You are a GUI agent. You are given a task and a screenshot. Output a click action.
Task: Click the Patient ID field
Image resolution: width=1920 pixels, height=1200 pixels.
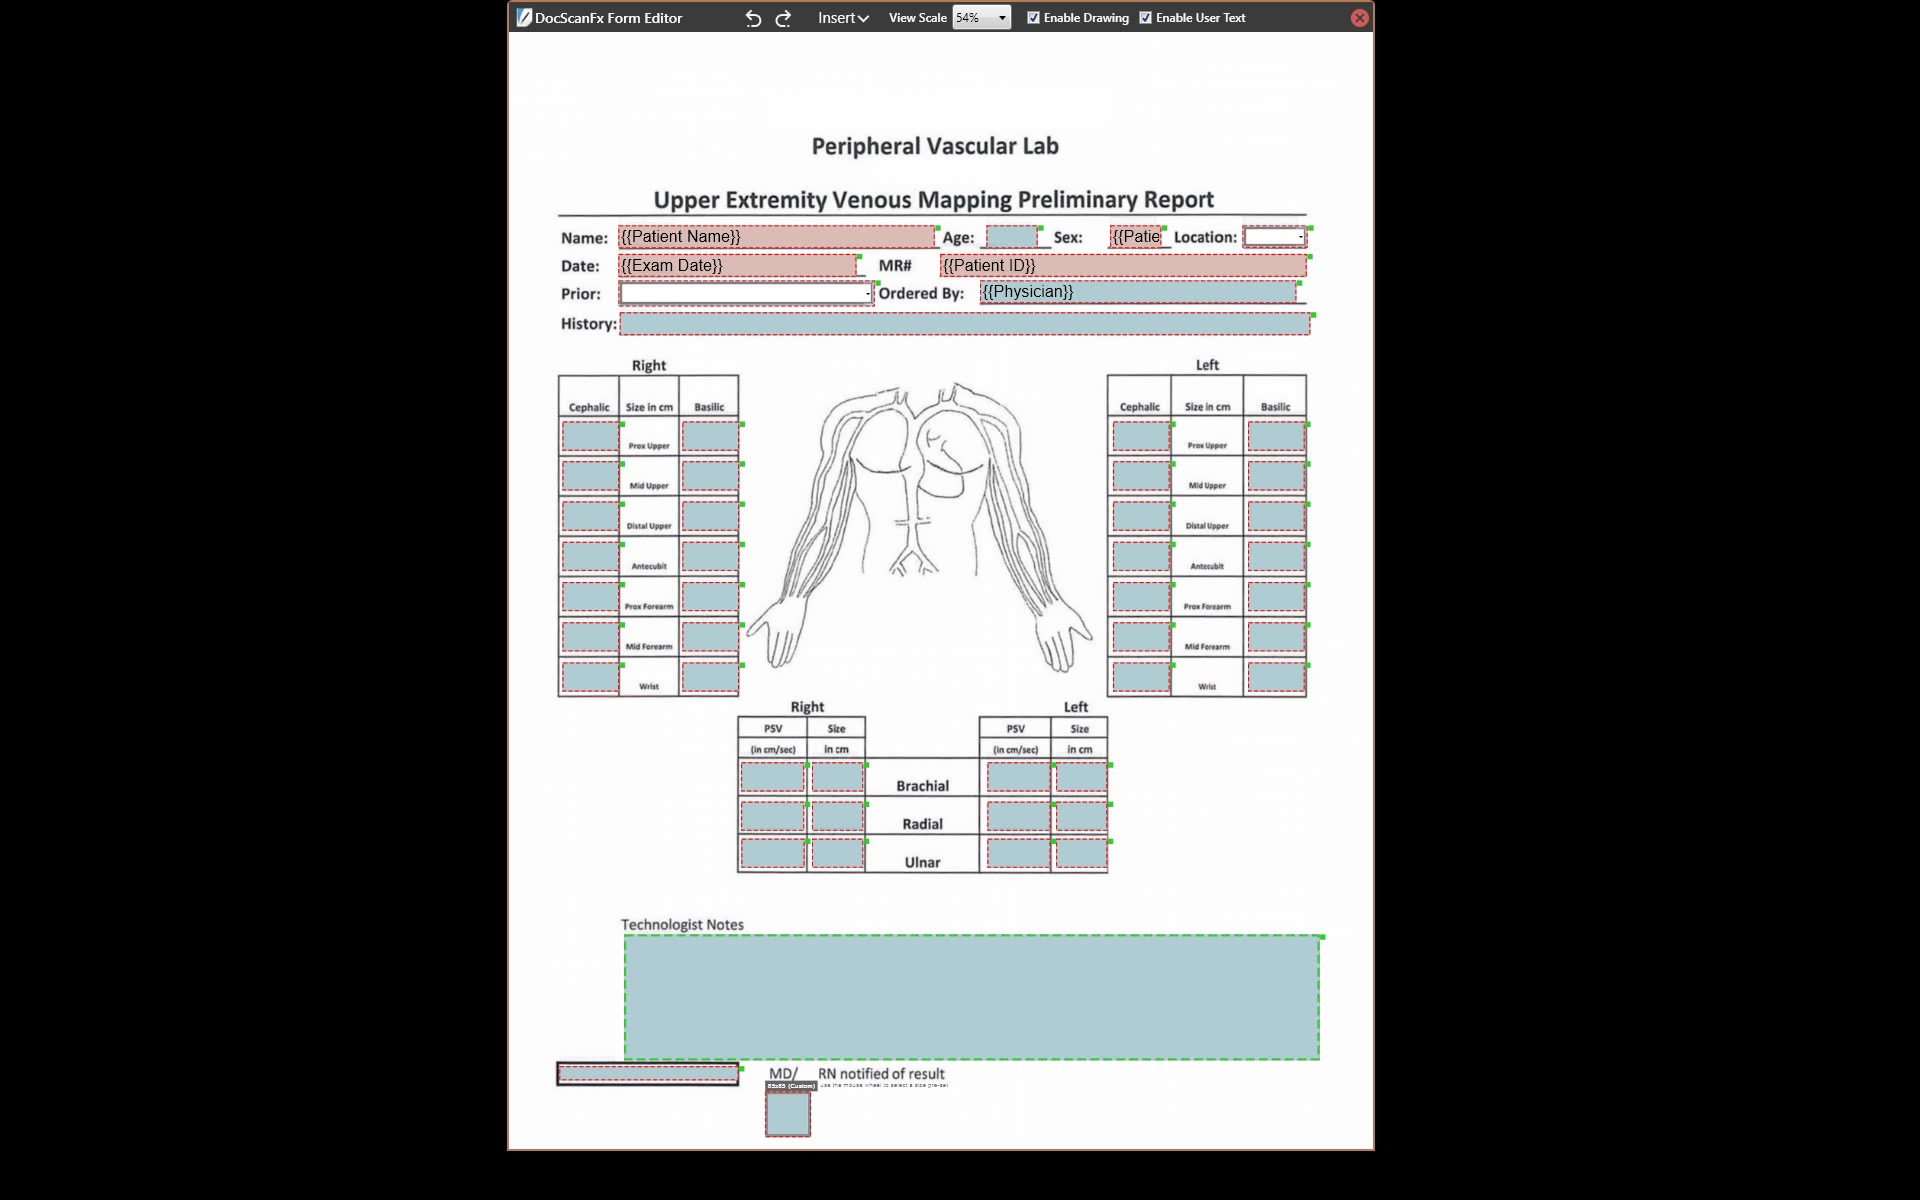click(1122, 266)
